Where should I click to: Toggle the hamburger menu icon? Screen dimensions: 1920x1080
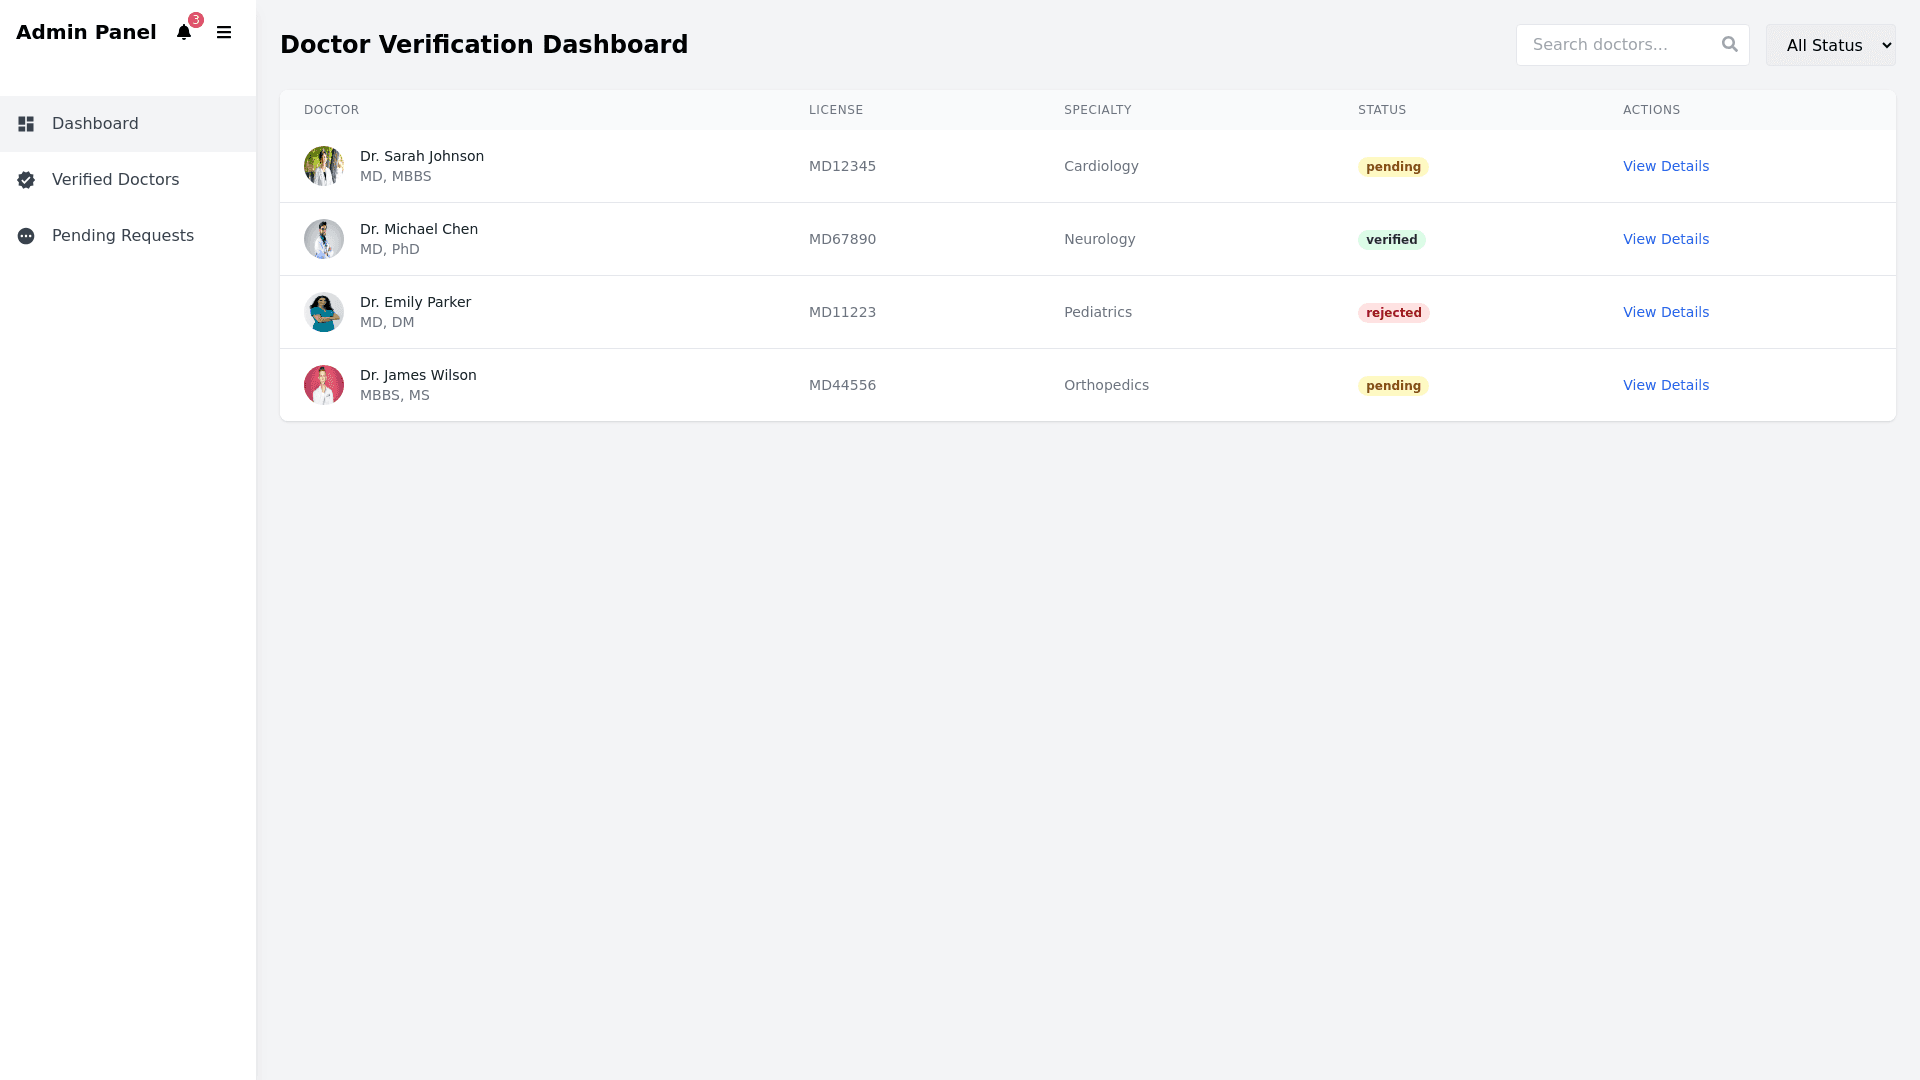[224, 33]
